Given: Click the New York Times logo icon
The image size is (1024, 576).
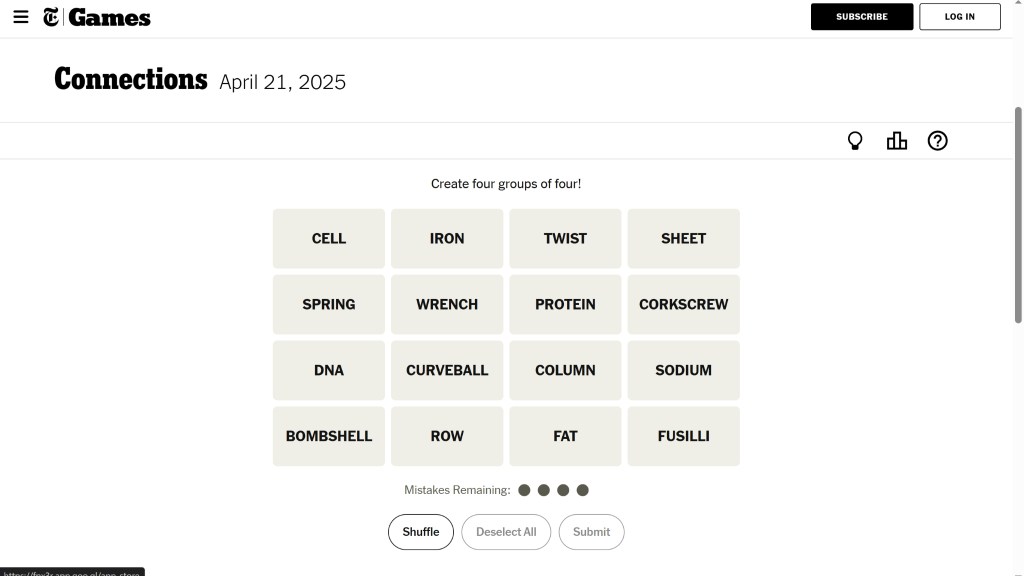Looking at the screenshot, I should [x=51, y=17].
